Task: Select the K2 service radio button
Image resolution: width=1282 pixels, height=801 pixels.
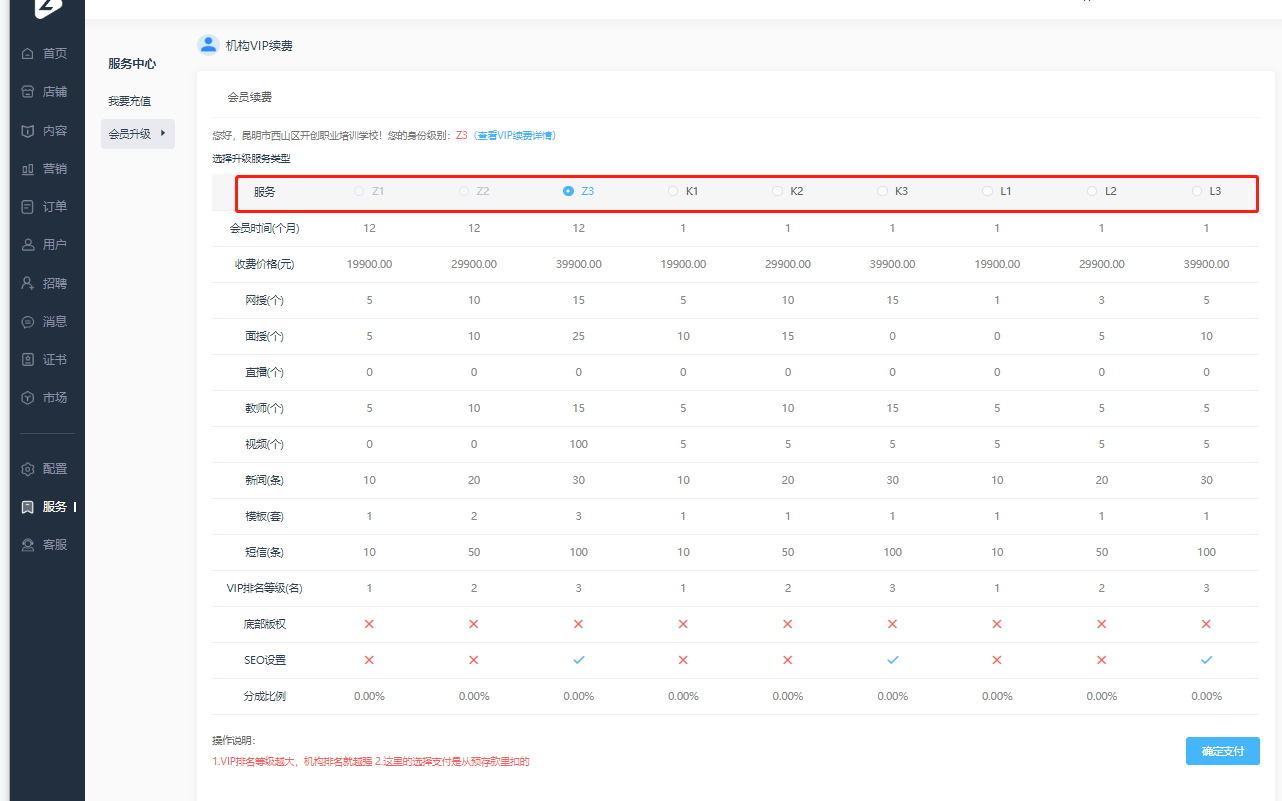Action: [x=777, y=191]
